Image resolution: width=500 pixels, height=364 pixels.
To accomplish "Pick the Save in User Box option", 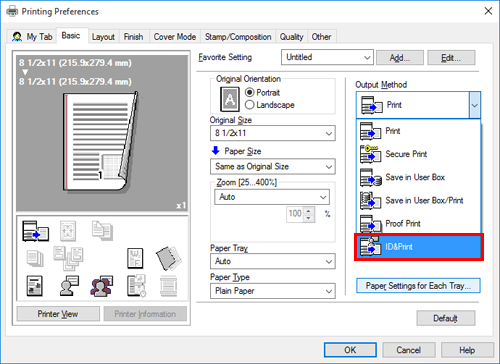I will [x=419, y=177].
